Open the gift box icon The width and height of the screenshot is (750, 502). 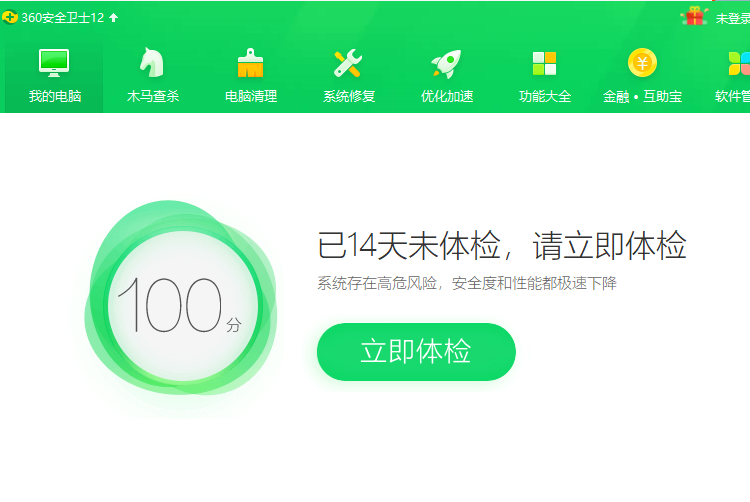(x=694, y=16)
